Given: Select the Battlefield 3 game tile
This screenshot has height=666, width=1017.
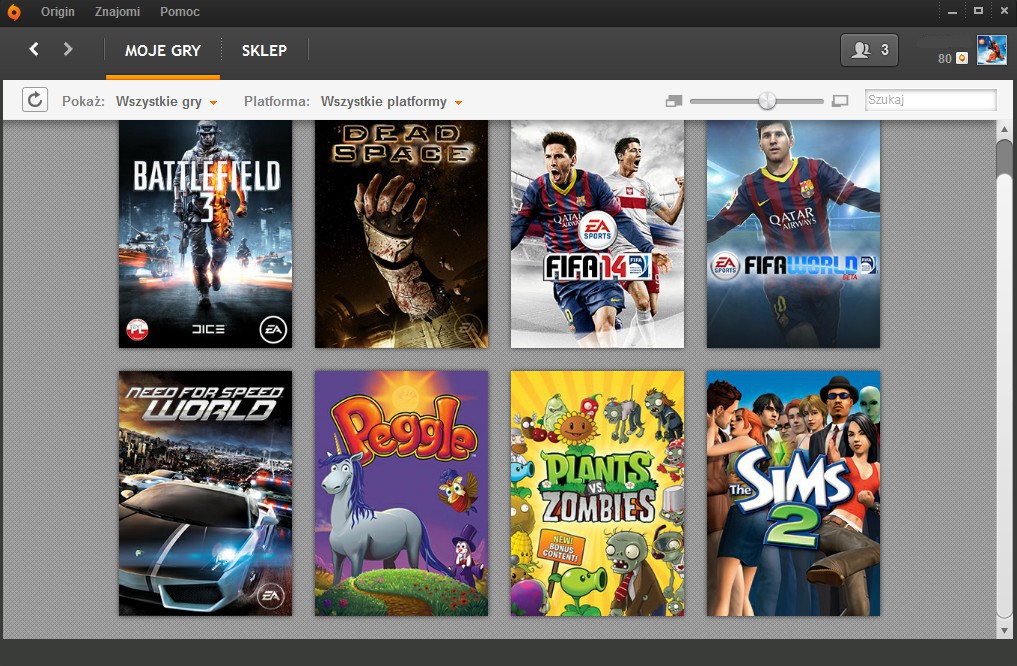Looking at the screenshot, I should pyautogui.click(x=206, y=234).
